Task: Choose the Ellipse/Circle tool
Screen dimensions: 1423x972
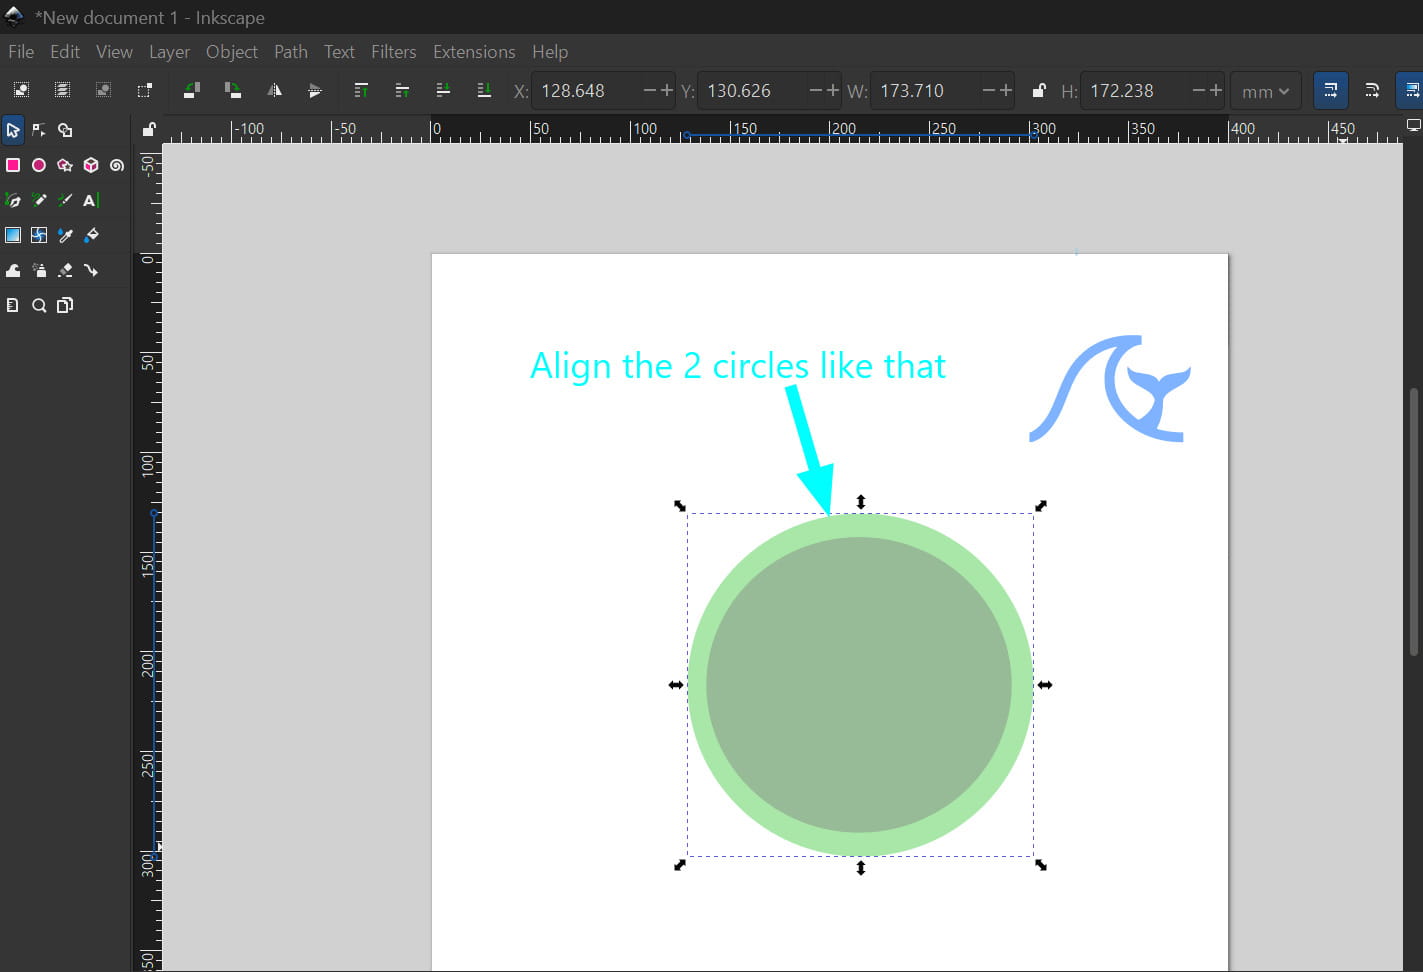Action: tap(39, 165)
